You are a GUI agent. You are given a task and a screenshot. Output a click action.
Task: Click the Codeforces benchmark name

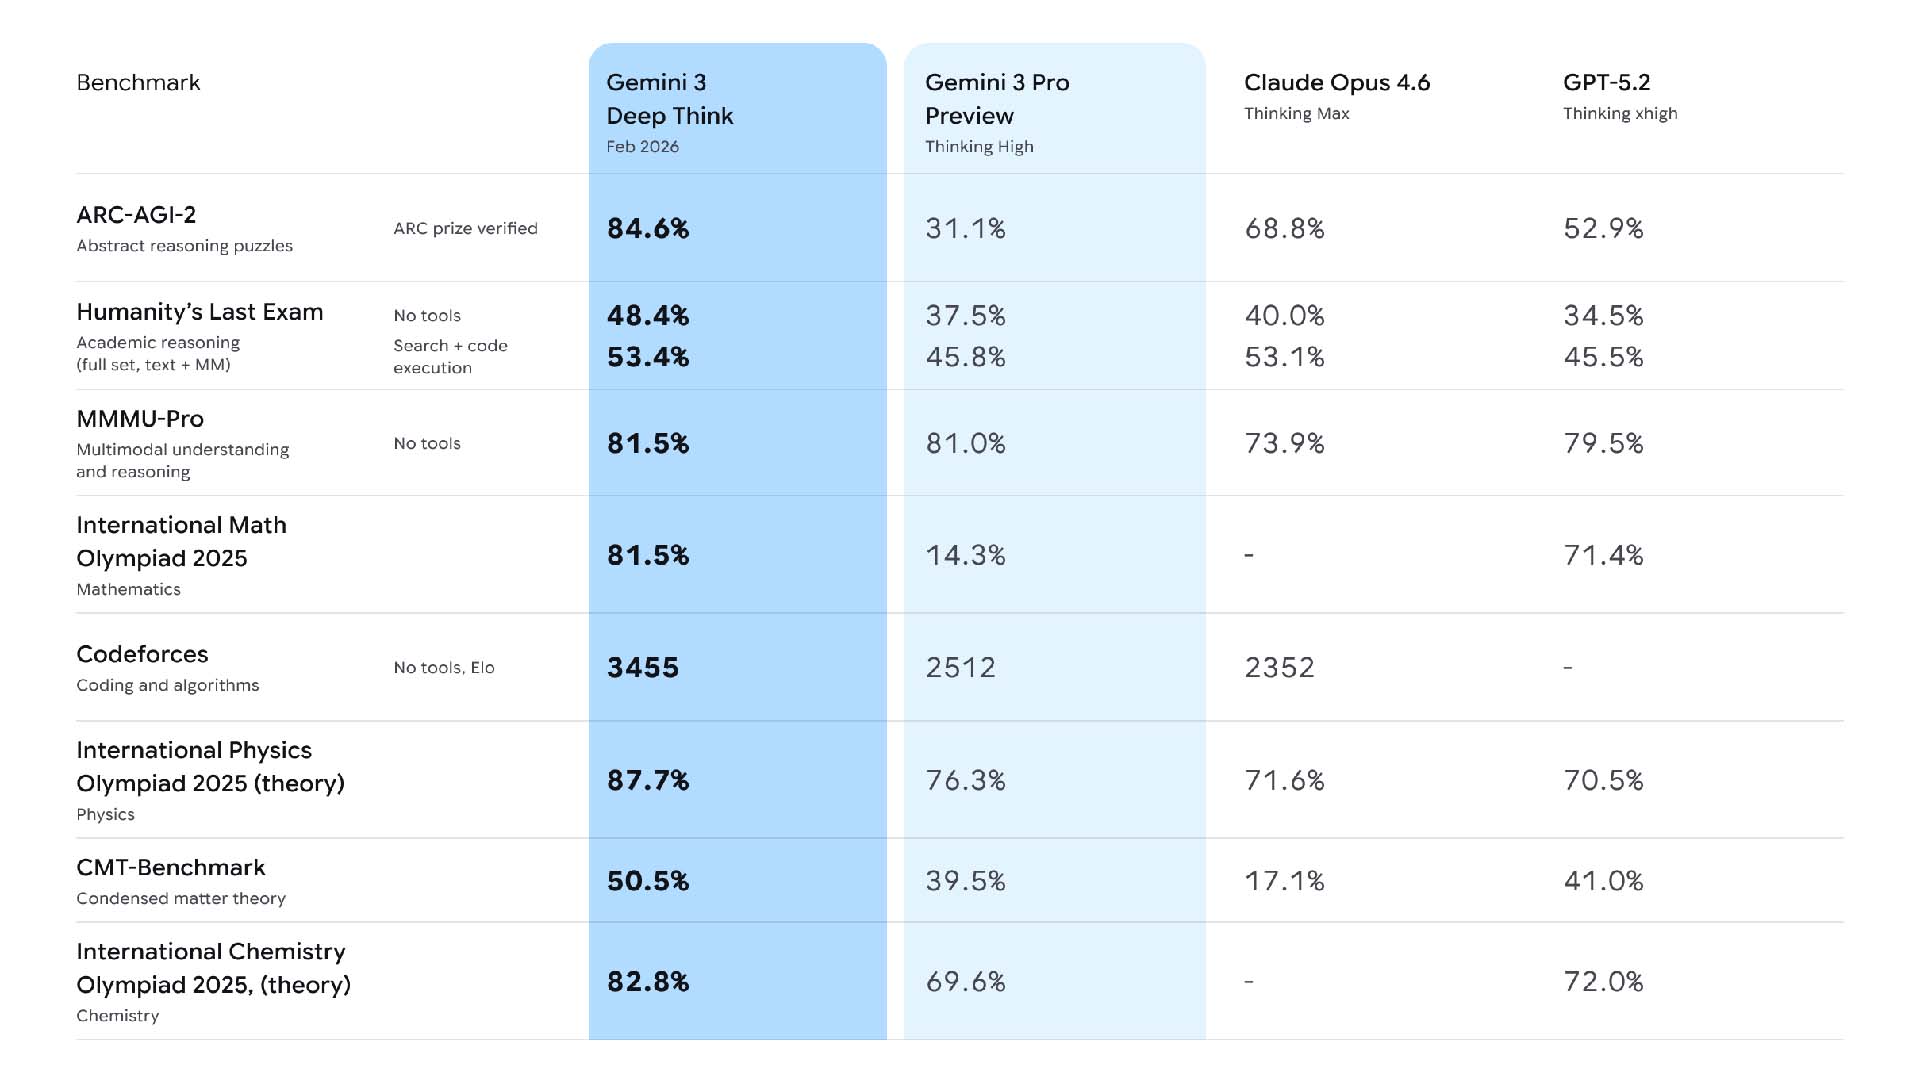click(x=142, y=654)
